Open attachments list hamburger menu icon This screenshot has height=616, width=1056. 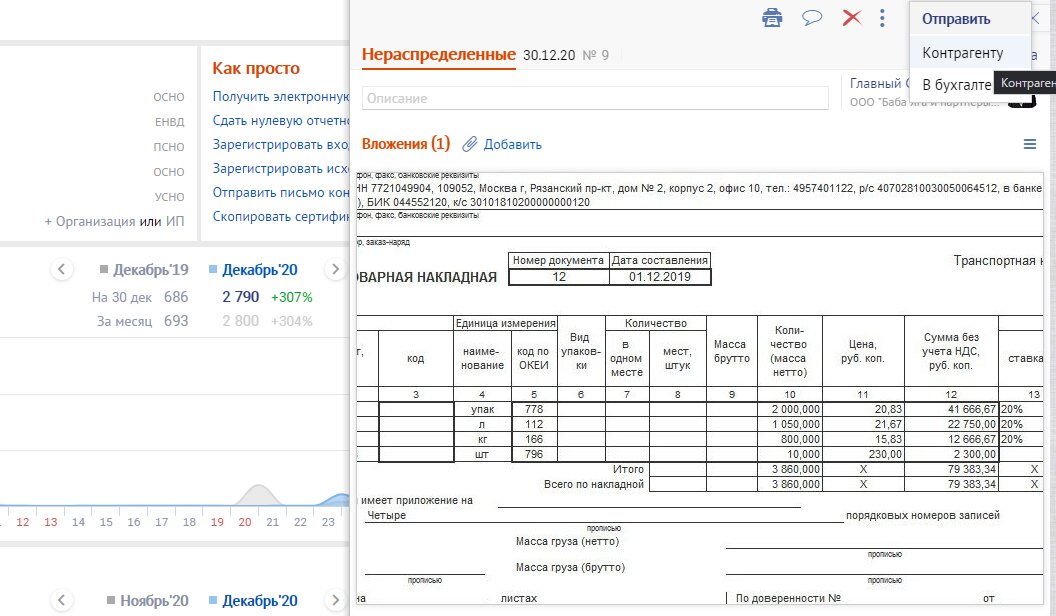click(1030, 144)
